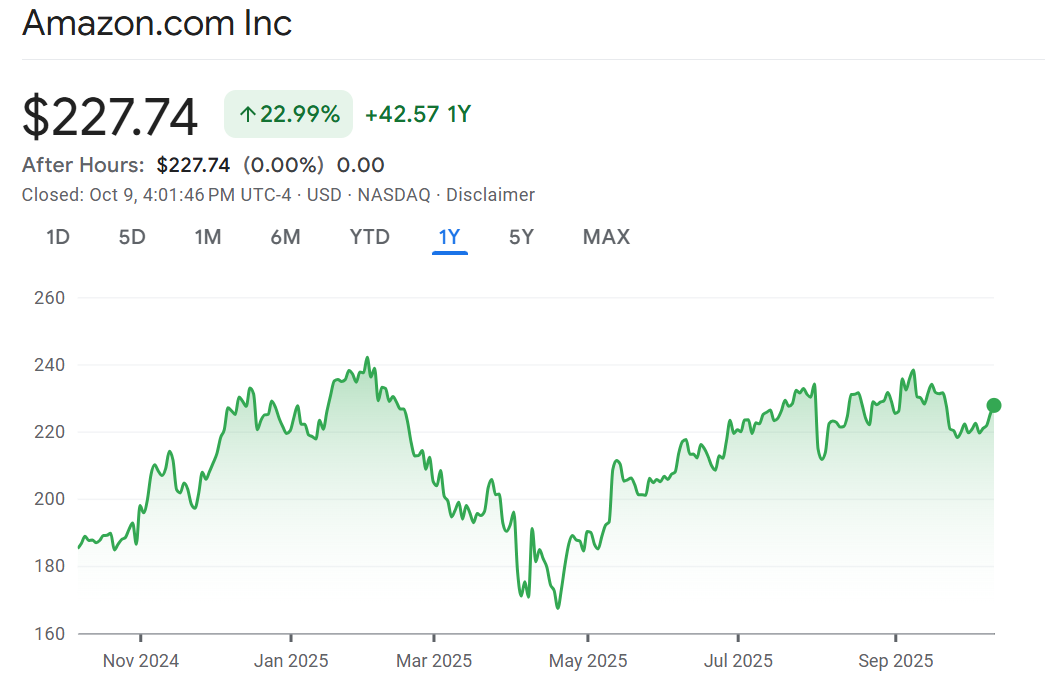Show the MAX history range
The image size is (1045, 690).
coord(606,237)
